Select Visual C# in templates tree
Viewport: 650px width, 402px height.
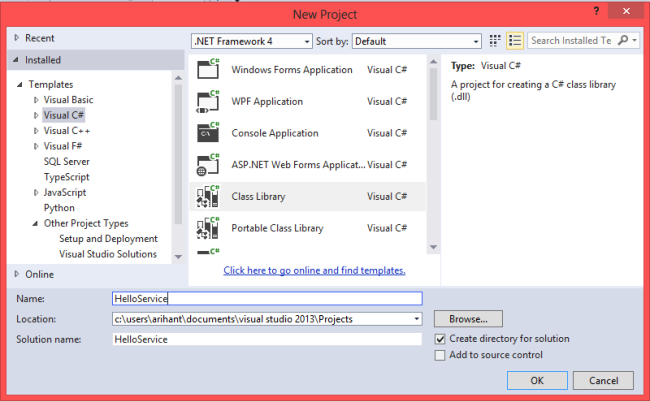(64, 115)
